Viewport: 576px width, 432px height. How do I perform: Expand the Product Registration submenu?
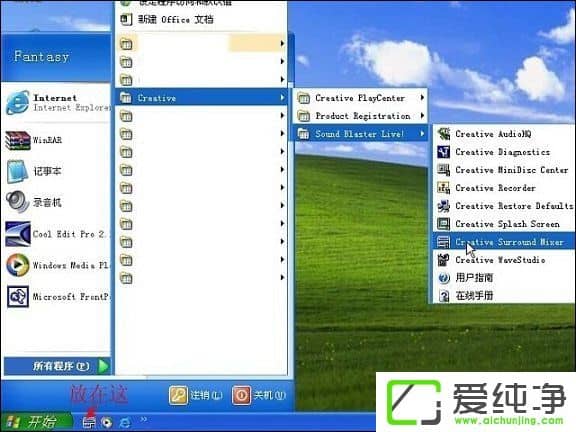[x=361, y=116]
